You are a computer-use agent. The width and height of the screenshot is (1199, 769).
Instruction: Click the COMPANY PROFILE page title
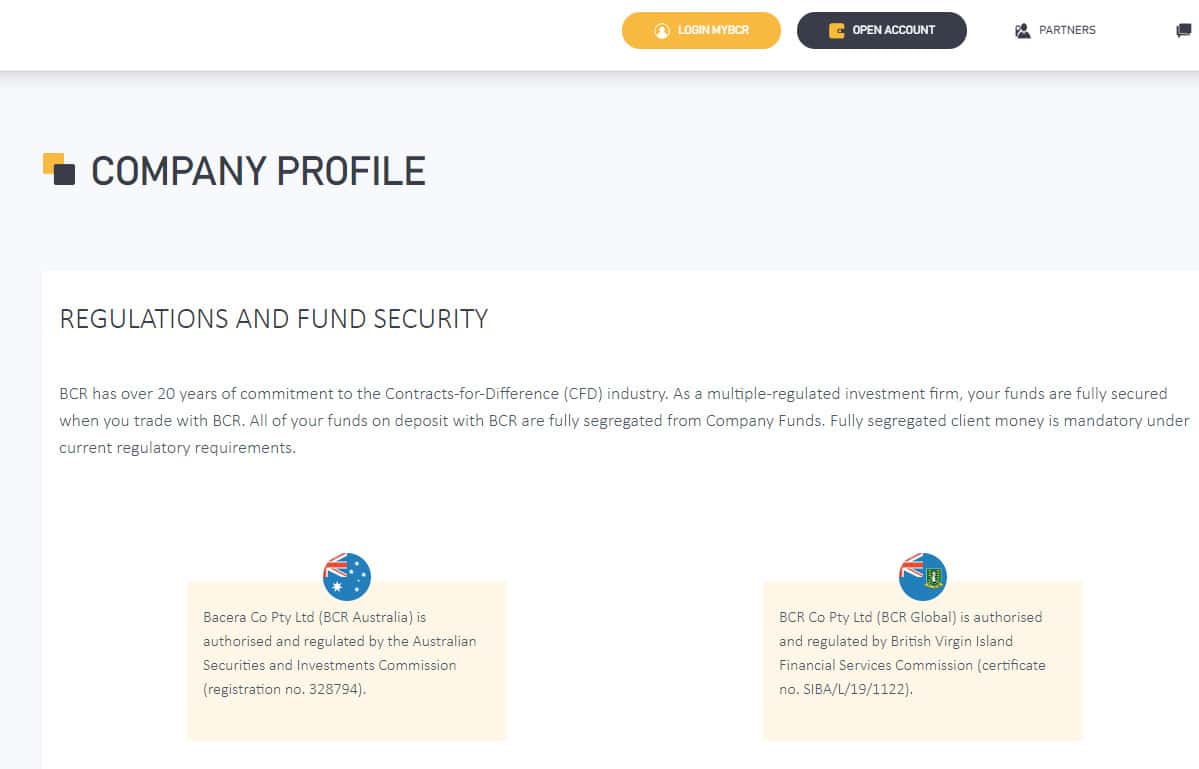(x=258, y=171)
